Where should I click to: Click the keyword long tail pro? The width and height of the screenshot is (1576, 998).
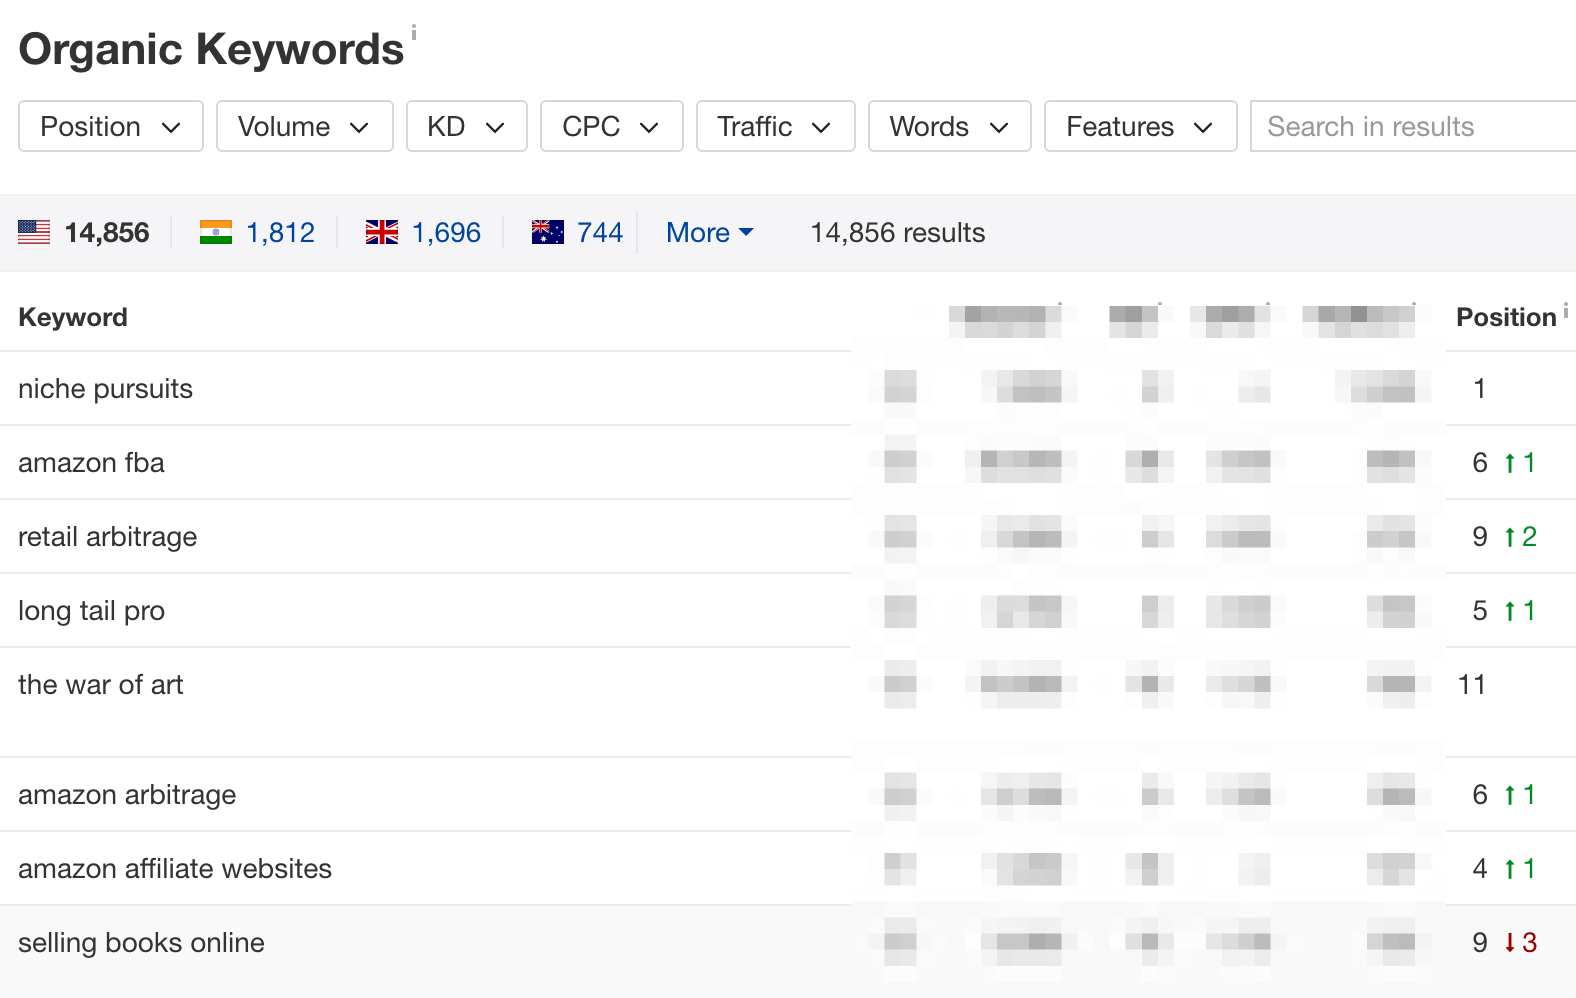92,611
